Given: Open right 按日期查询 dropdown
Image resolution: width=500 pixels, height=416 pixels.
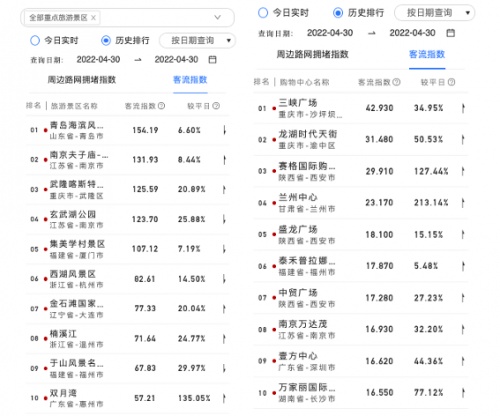Looking at the screenshot, I should 435,13.
